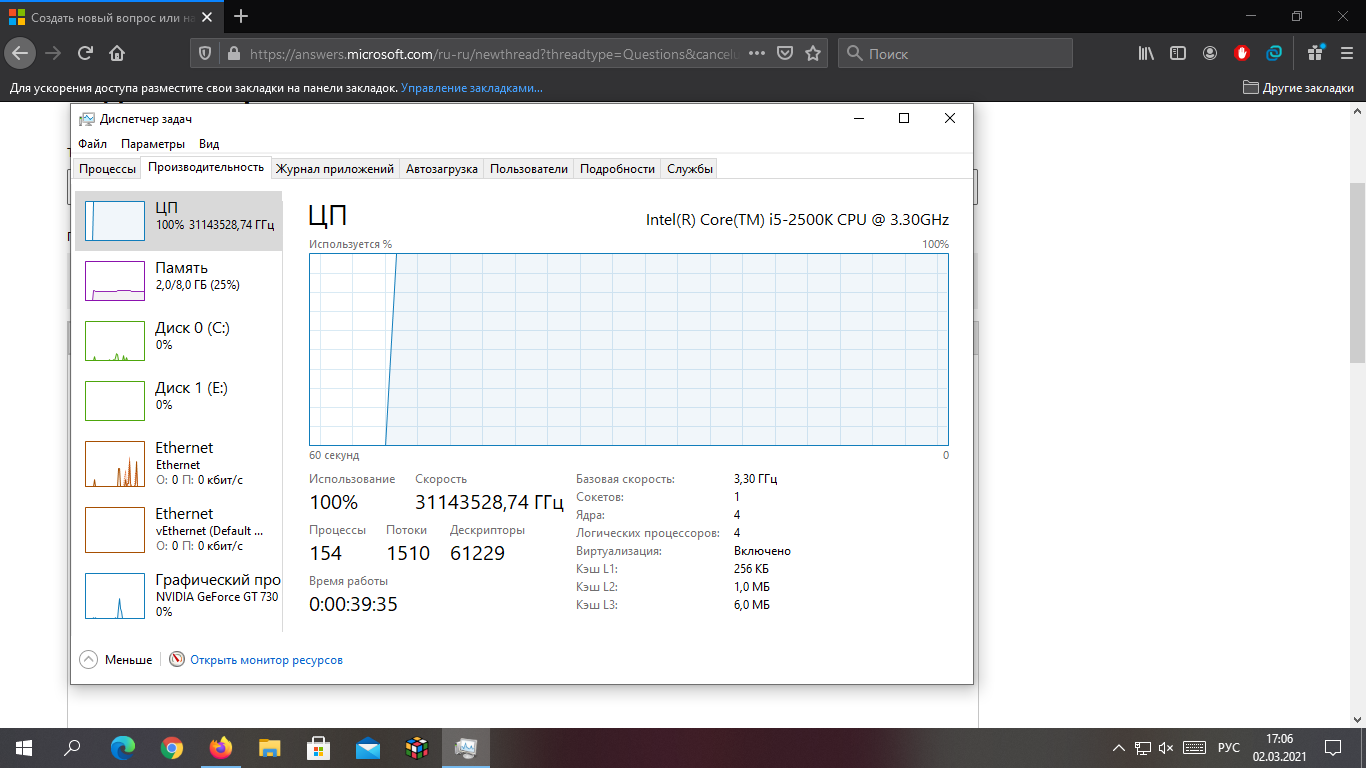Open Microsoft Store from taskbar

pos(318,748)
